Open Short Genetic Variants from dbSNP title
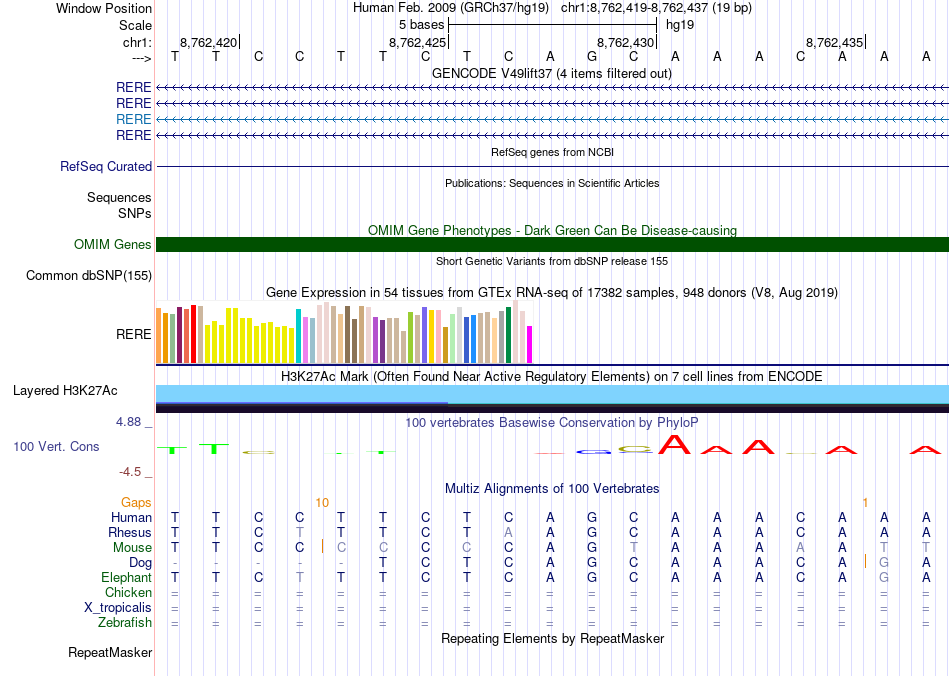 tap(552, 261)
